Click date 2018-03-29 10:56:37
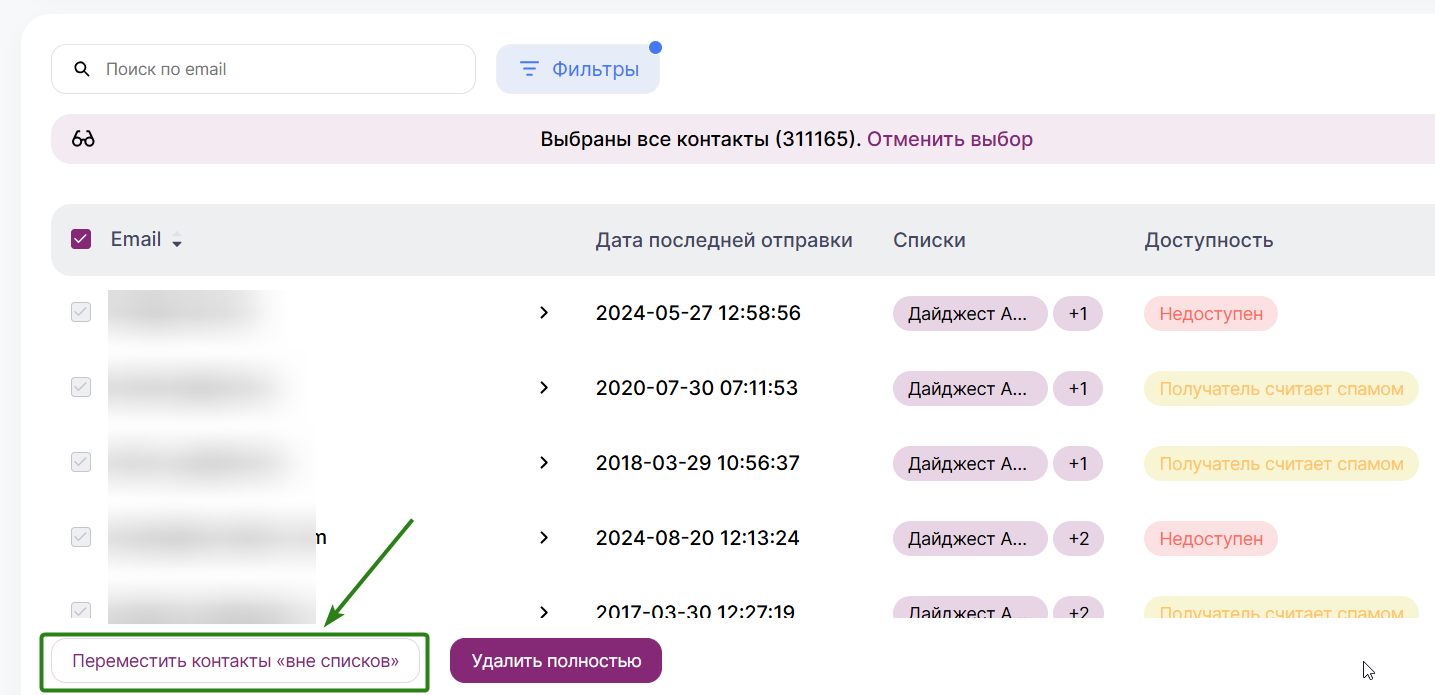Screen dimensions: 1435x695 click(x=698, y=463)
